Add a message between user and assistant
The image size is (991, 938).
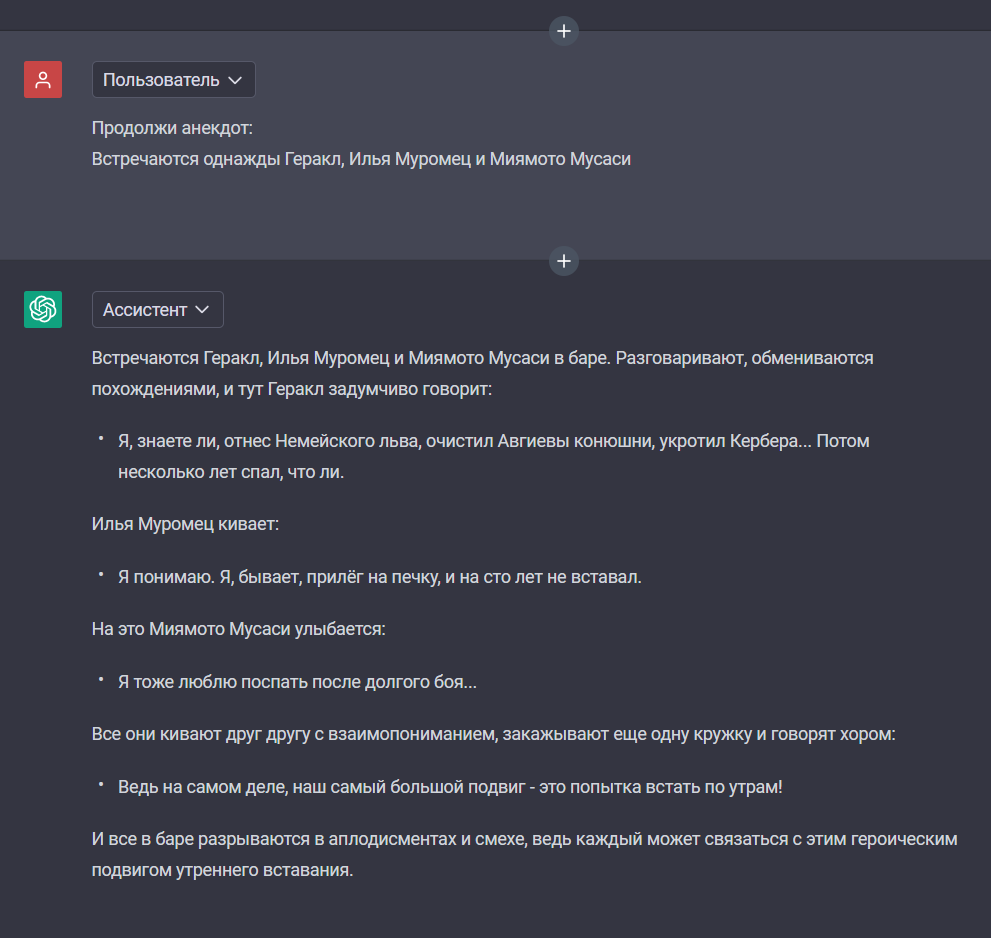[x=564, y=261]
